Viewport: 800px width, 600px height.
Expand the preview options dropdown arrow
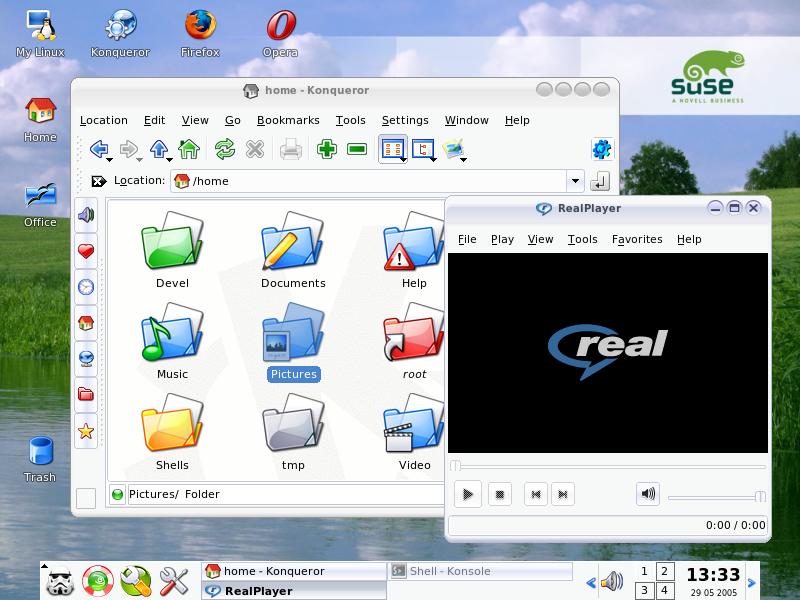(464, 160)
